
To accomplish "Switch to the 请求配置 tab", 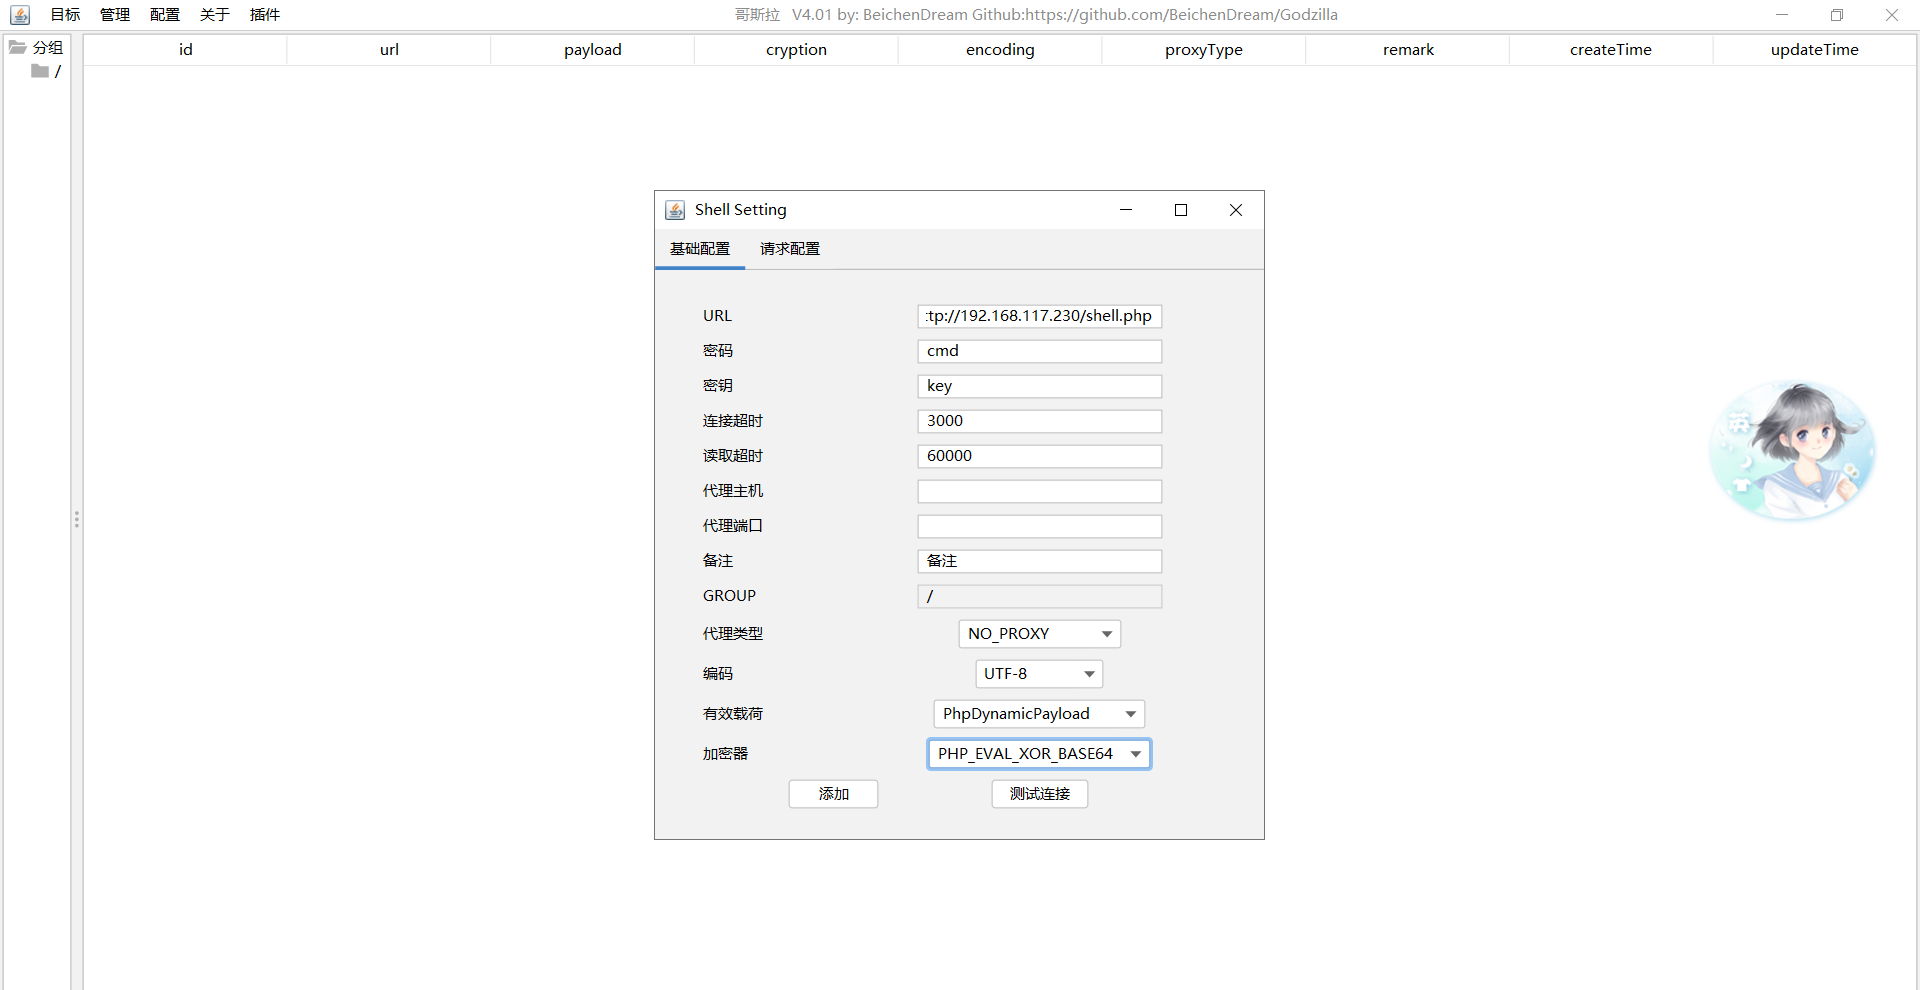I will click(789, 249).
